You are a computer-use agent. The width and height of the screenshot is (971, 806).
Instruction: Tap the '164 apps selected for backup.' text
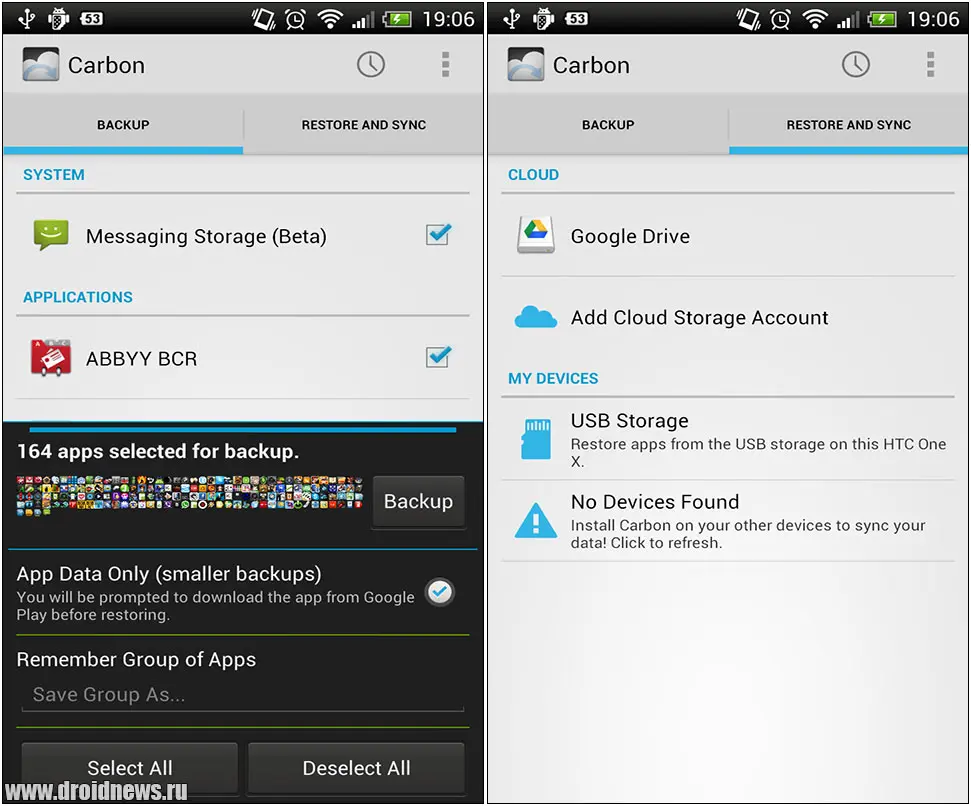point(158,451)
